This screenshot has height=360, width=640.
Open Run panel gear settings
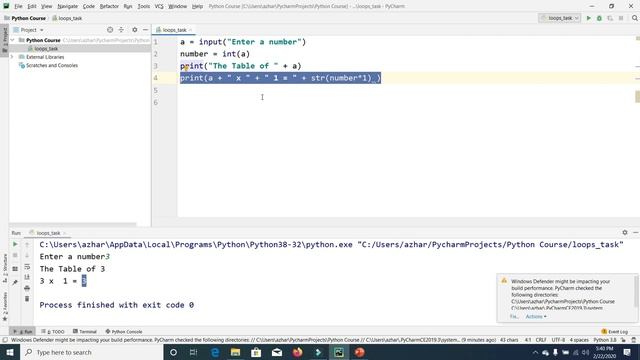pos(625,232)
